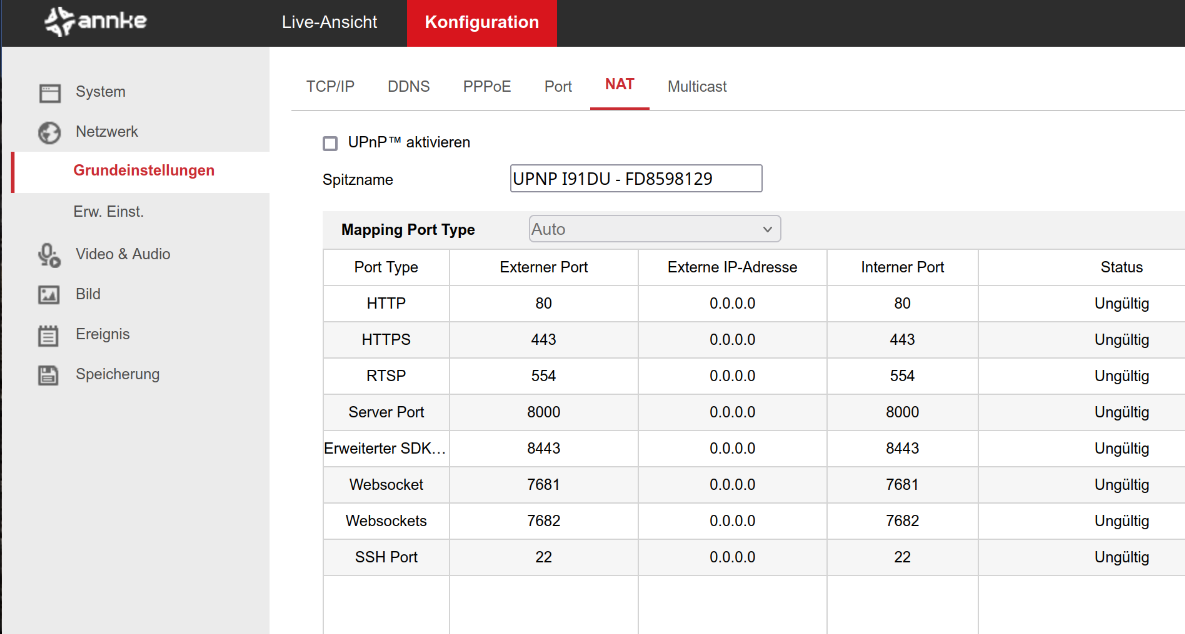Select Grundeinstellungen in the sidebar
This screenshot has width=1185, height=634.
coord(144,171)
